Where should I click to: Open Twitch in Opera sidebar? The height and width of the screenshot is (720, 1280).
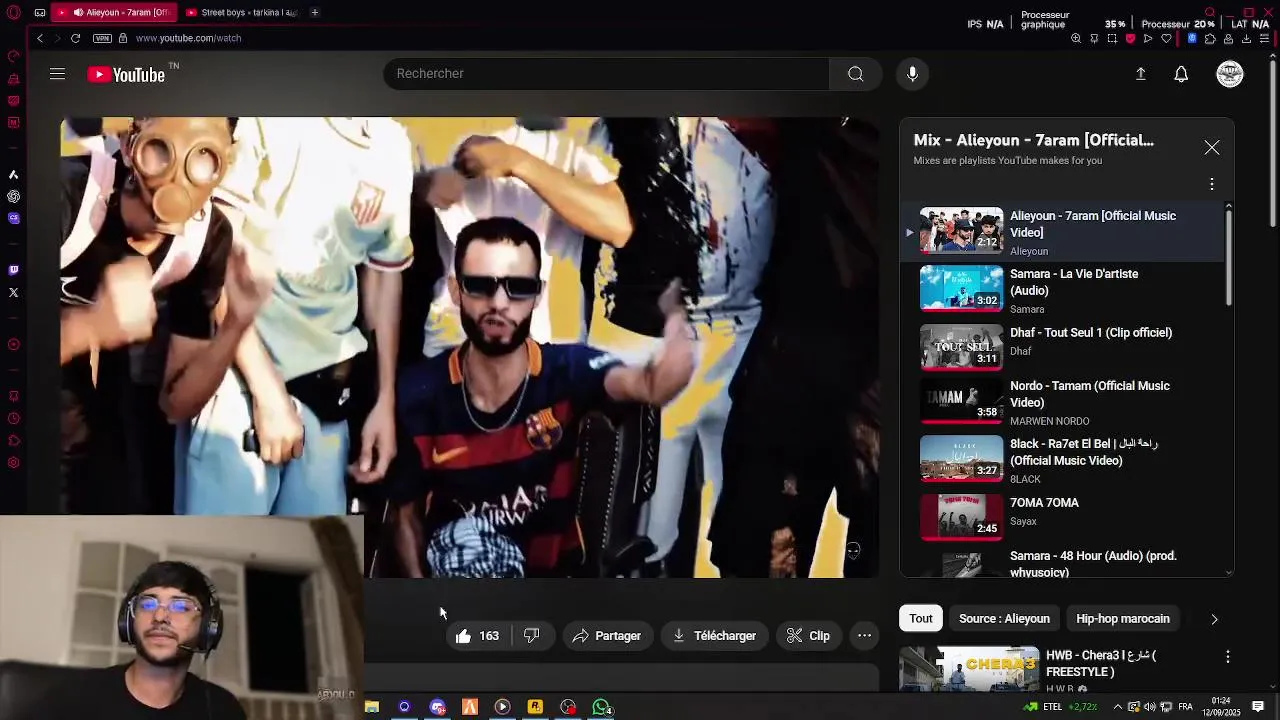pyautogui.click(x=13, y=270)
